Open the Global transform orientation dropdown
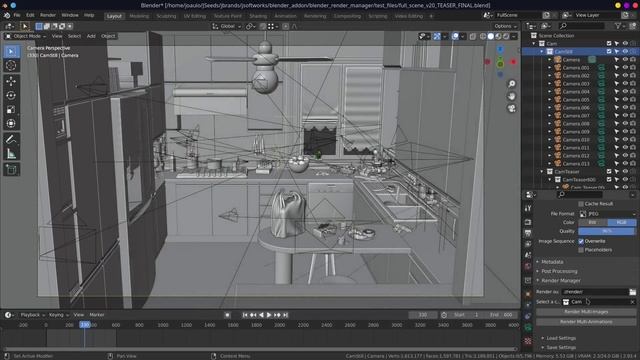 [x=227, y=26]
